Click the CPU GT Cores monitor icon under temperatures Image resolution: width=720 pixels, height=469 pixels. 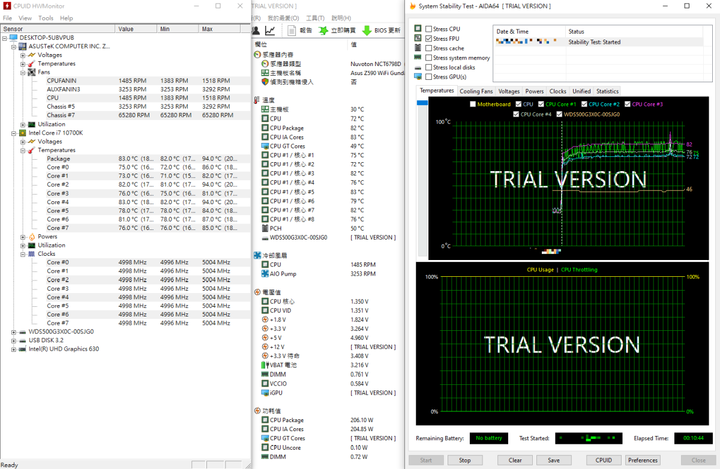pyautogui.click(x=265, y=146)
